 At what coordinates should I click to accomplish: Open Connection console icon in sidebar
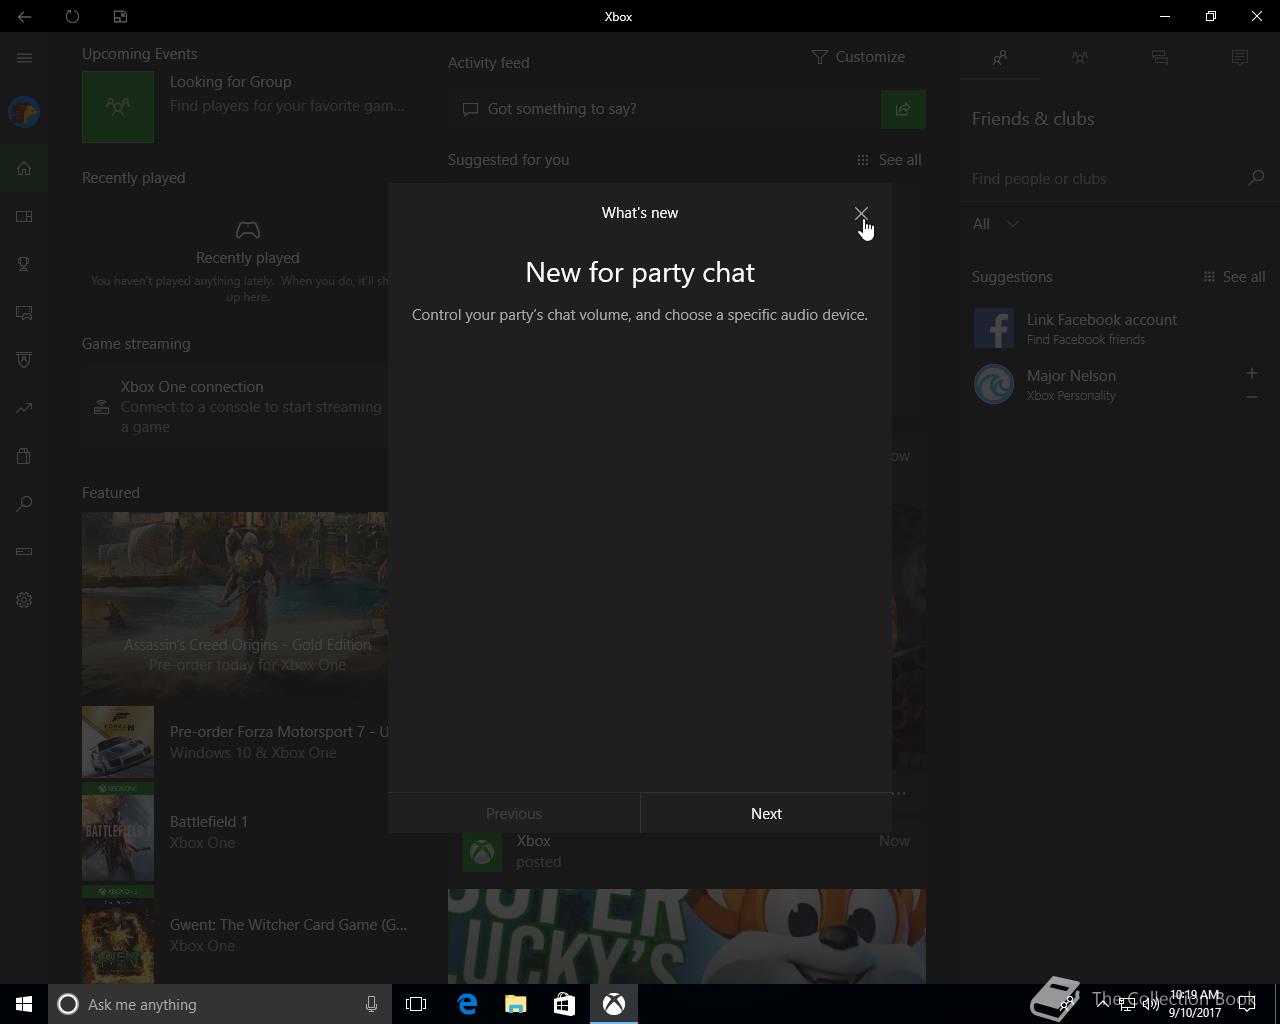click(24, 552)
